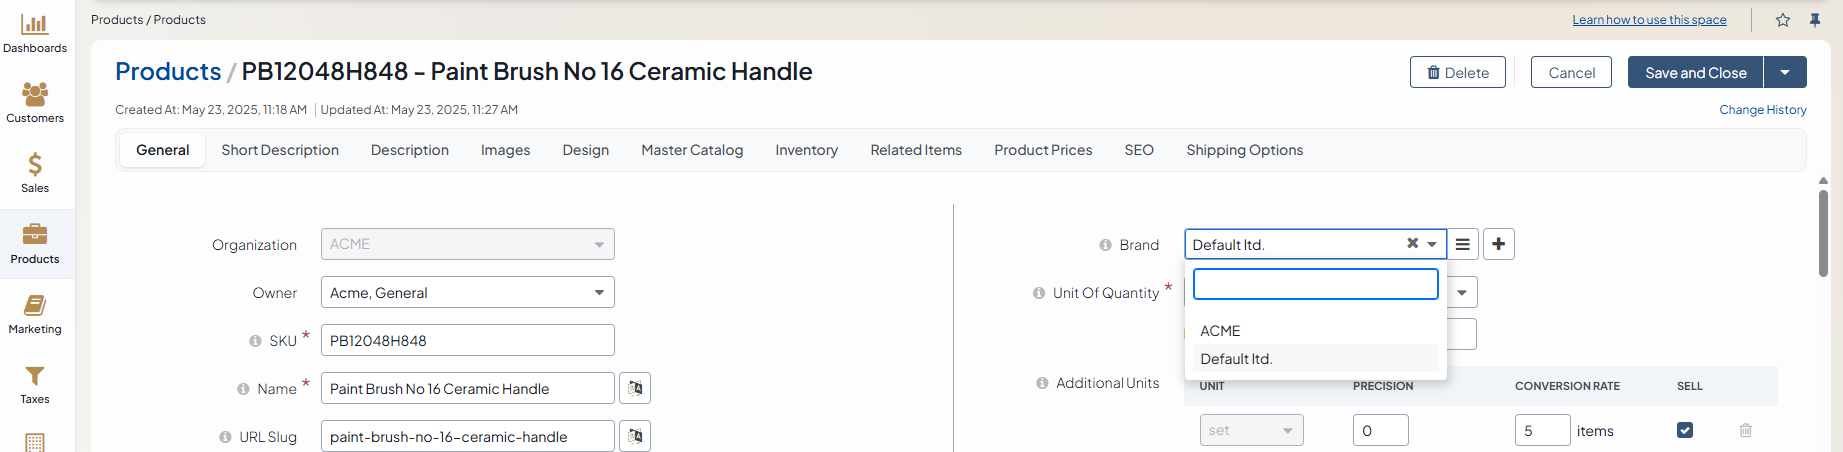Click the add Brand plus icon

(x=1499, y=244)
